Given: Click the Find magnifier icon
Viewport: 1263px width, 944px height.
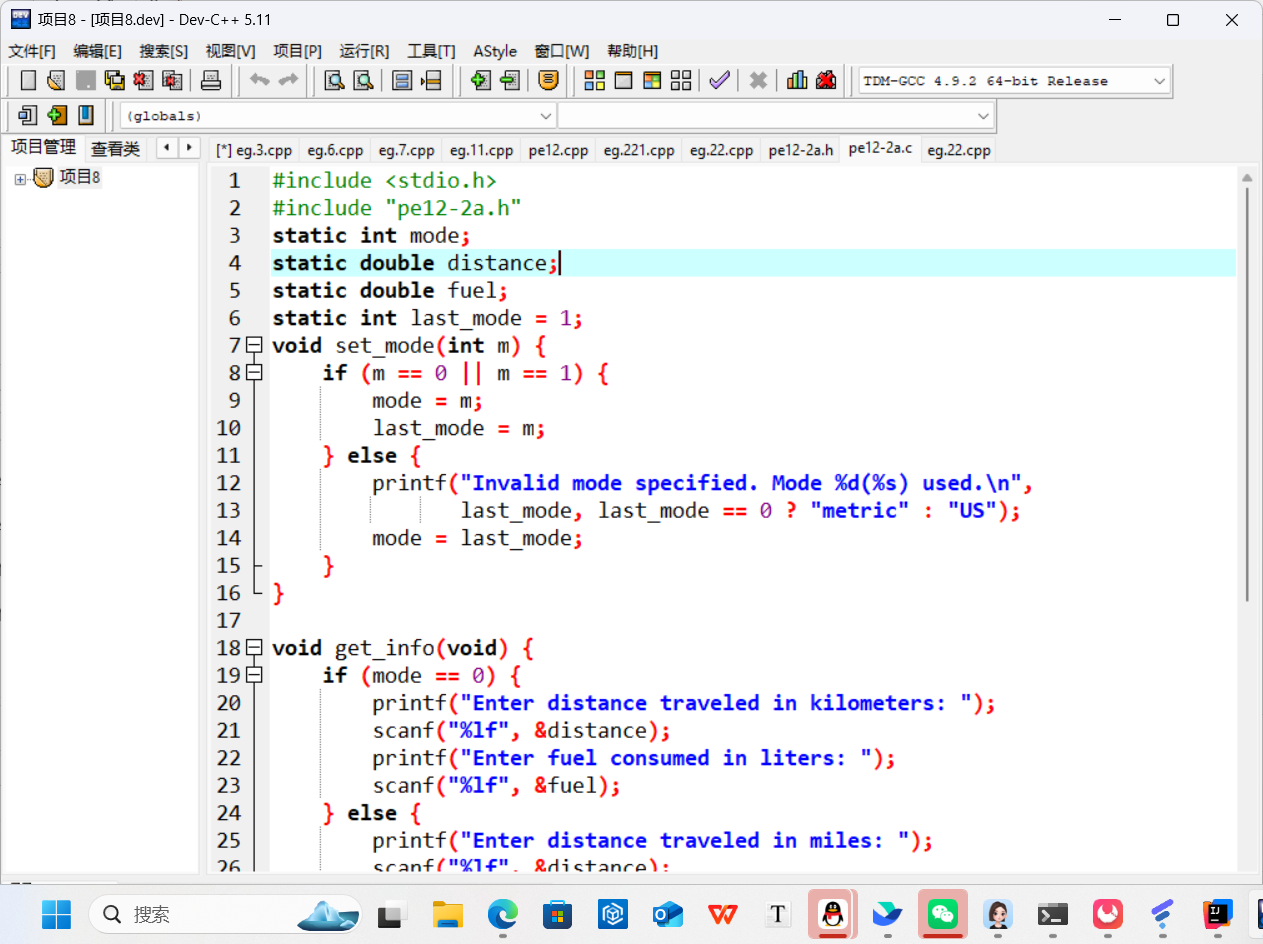Looking at the screenshot, I should coord(335,81).
